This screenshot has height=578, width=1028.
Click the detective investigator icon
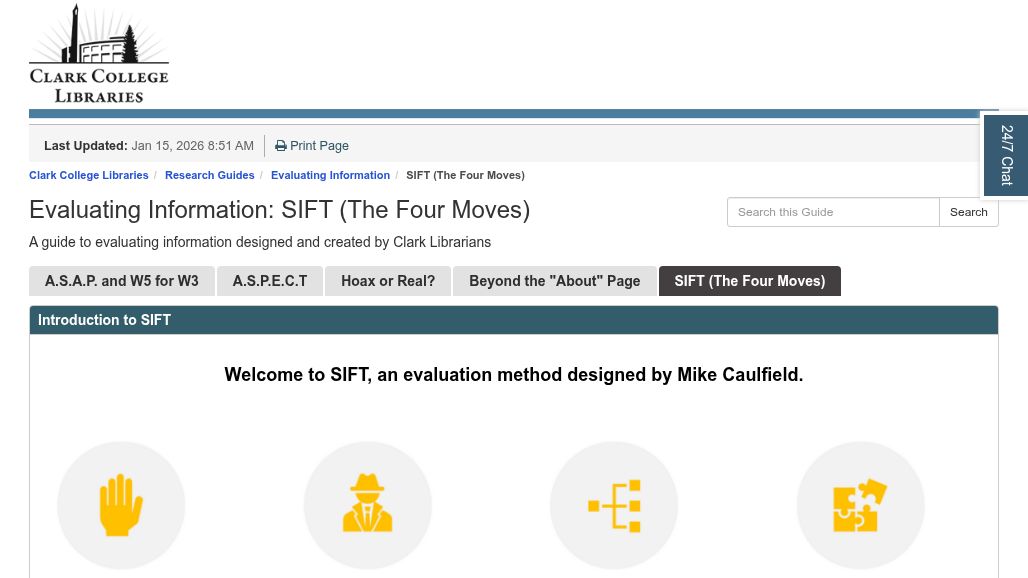[368, 505]
